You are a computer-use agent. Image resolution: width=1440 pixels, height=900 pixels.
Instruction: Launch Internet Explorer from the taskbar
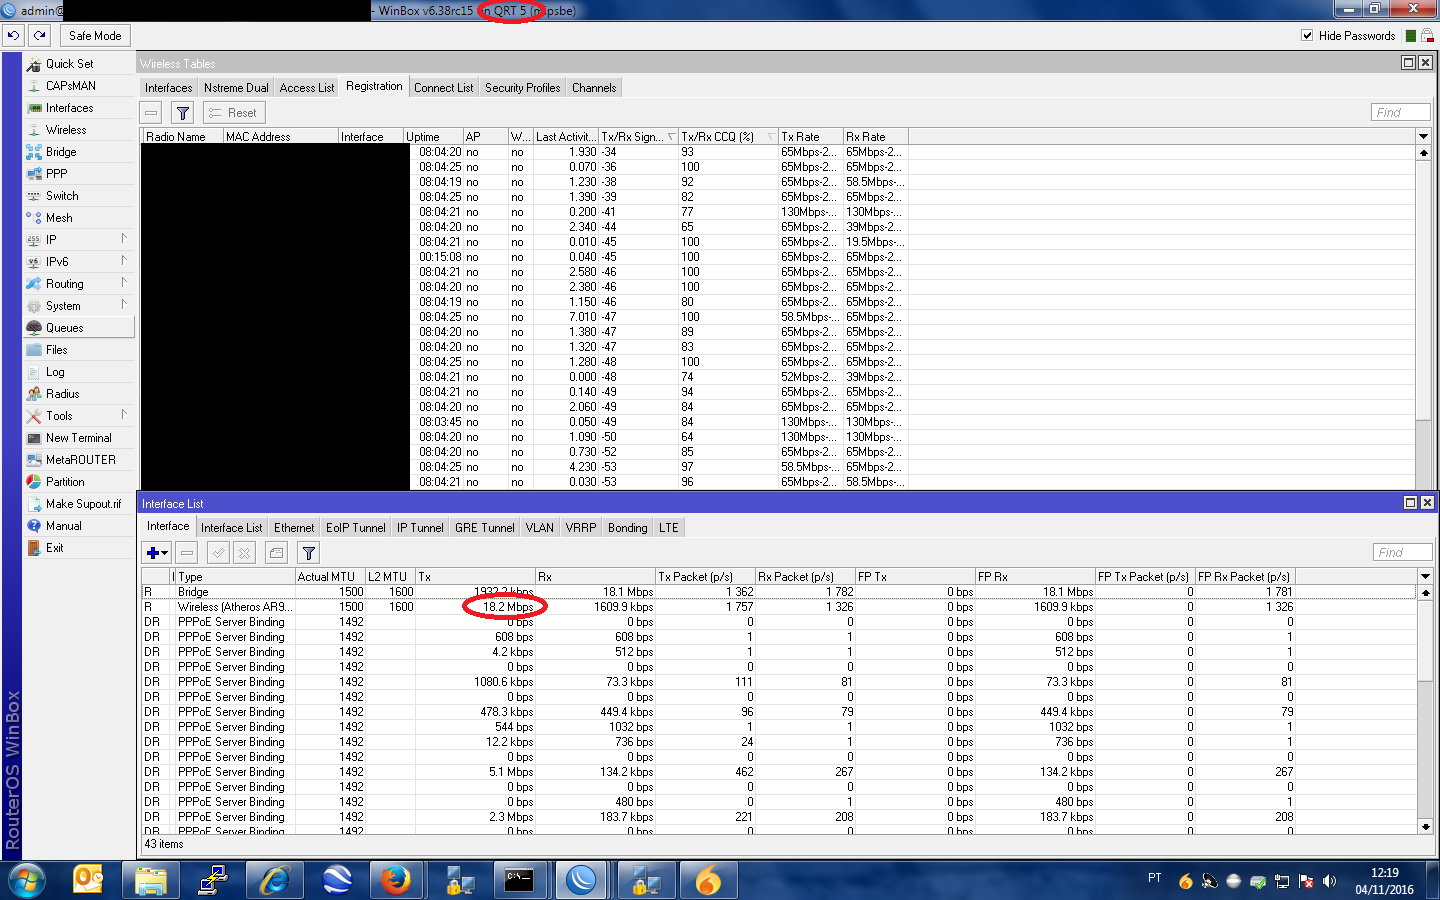[x=275, y=880]
